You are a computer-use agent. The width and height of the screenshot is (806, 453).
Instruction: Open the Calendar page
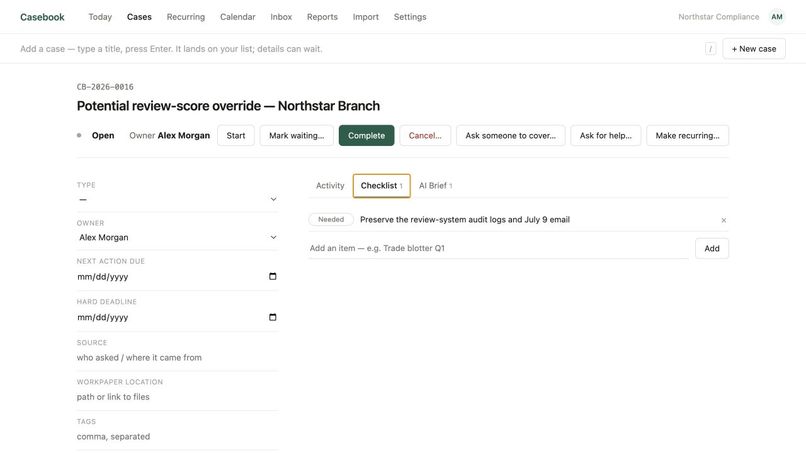(237, 17)
